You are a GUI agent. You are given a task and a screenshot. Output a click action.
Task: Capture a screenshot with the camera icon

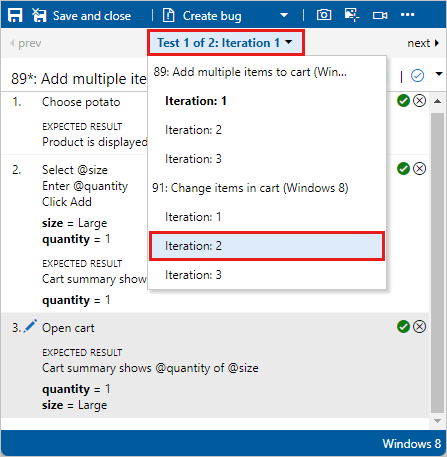coord(324,15)
